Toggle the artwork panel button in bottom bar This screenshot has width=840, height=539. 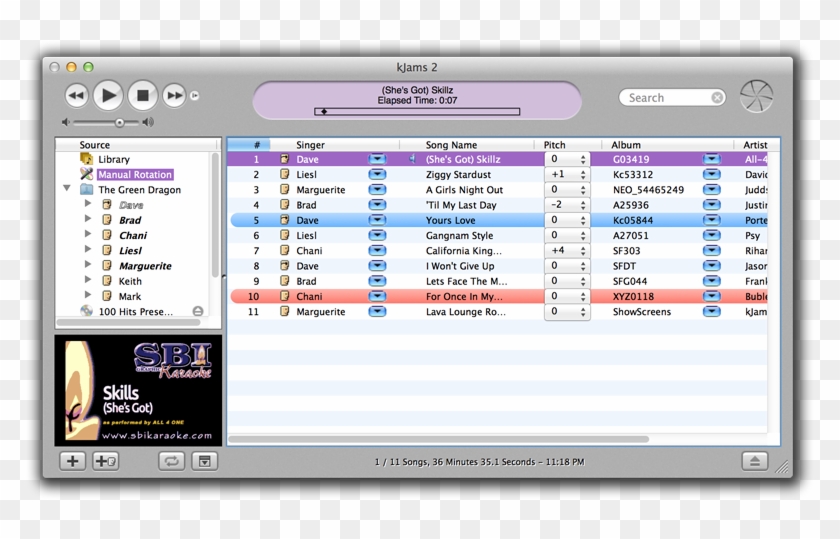pos(204,461)
